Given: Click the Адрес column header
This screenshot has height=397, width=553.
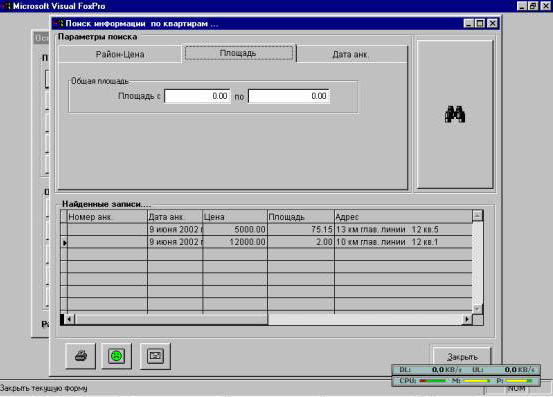Looking at the screenshot, I should [403, 217].
